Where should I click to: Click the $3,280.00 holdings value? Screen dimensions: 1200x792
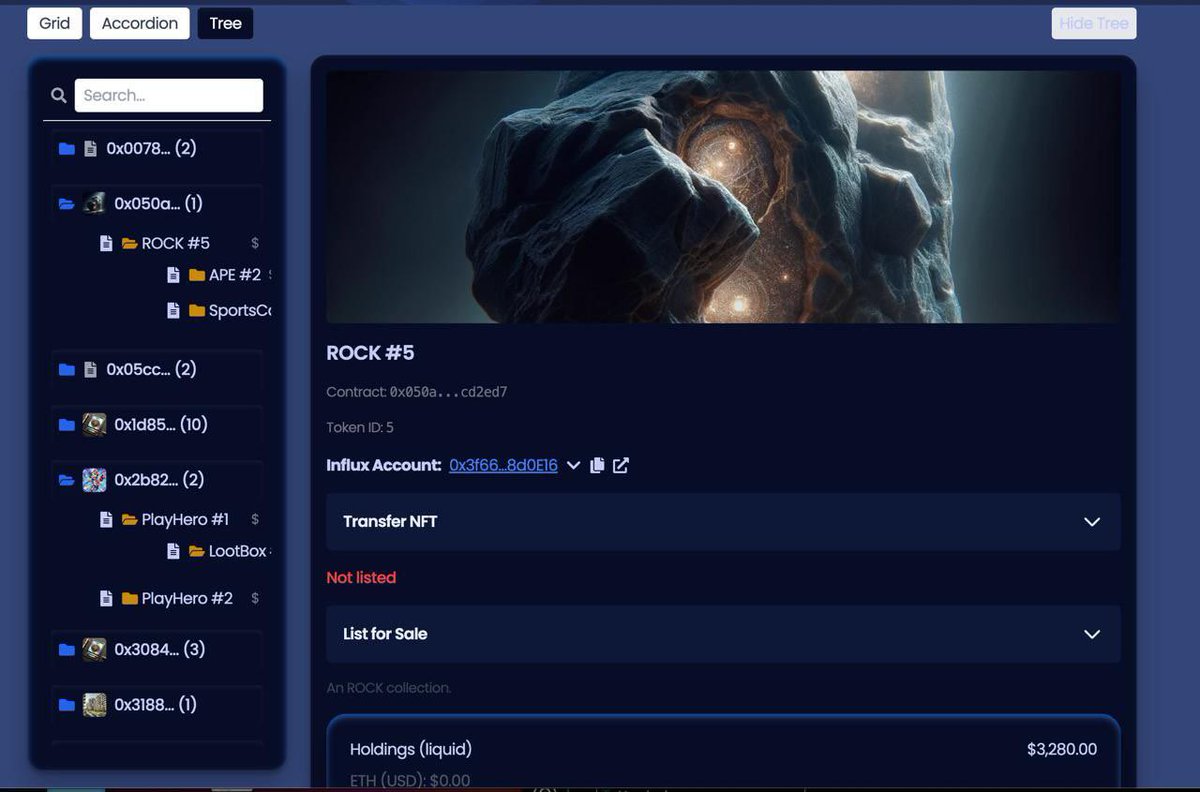tap(1062, 749)
